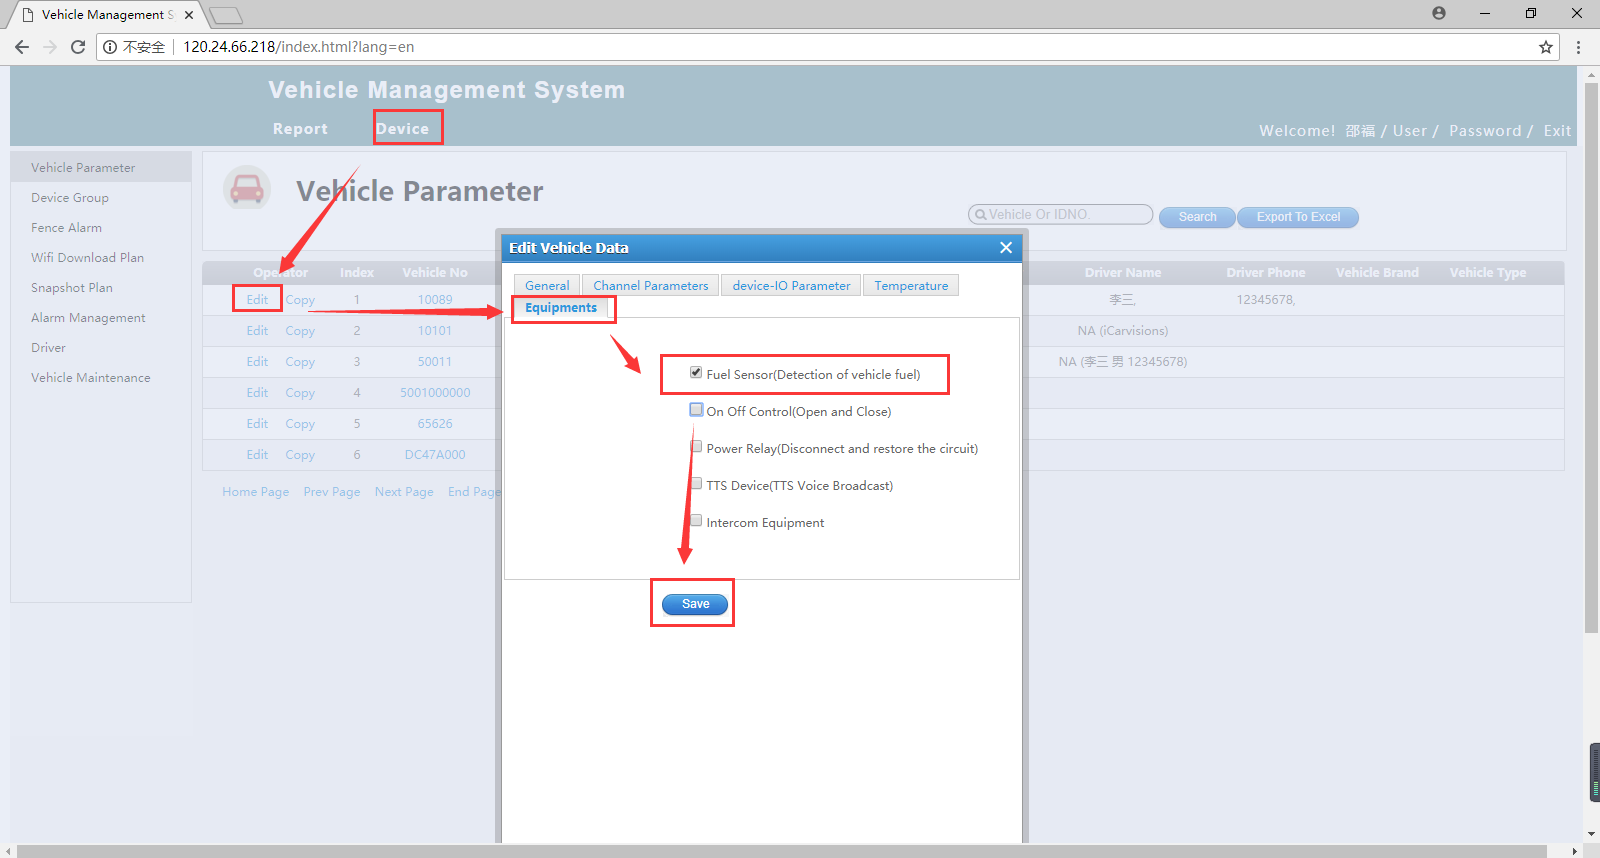Open Alarm Management page
Viewport: 1600px width, 858px height.
88,318
